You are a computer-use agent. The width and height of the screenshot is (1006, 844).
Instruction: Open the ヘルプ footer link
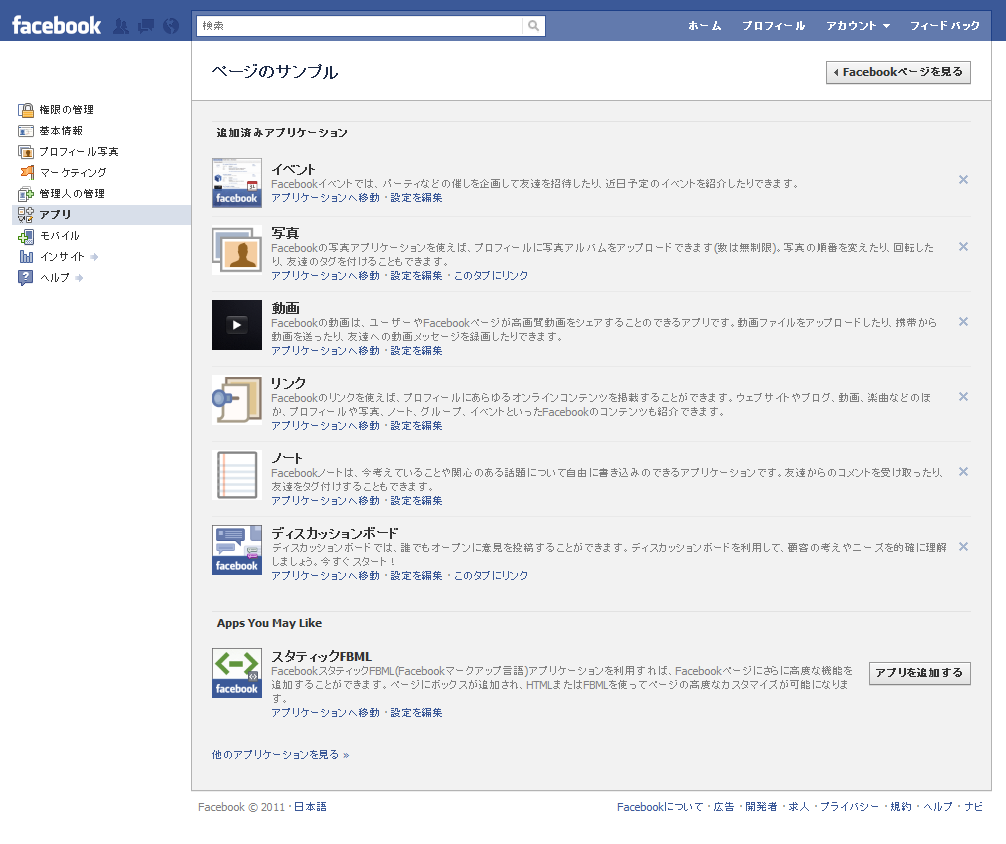(x=937, y=807)
